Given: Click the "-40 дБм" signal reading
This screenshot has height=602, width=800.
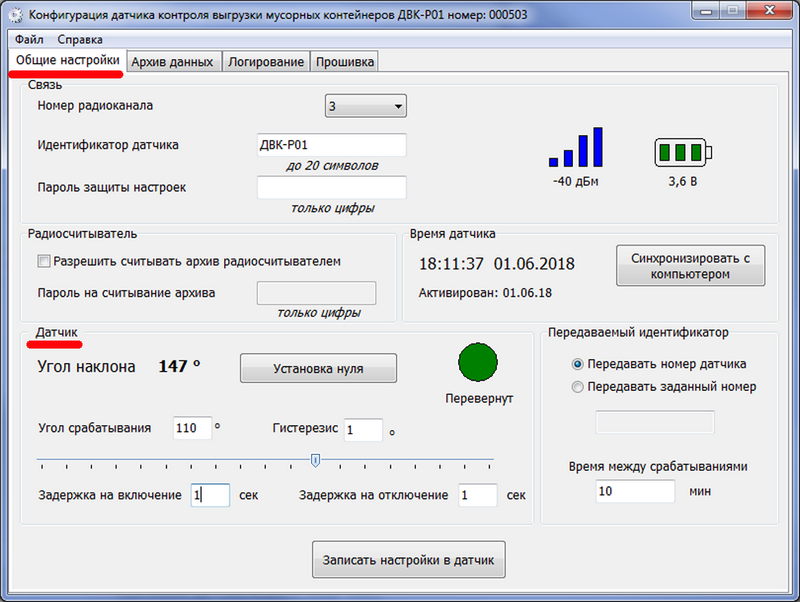Looking at the screenshot, I should [576, 182].
